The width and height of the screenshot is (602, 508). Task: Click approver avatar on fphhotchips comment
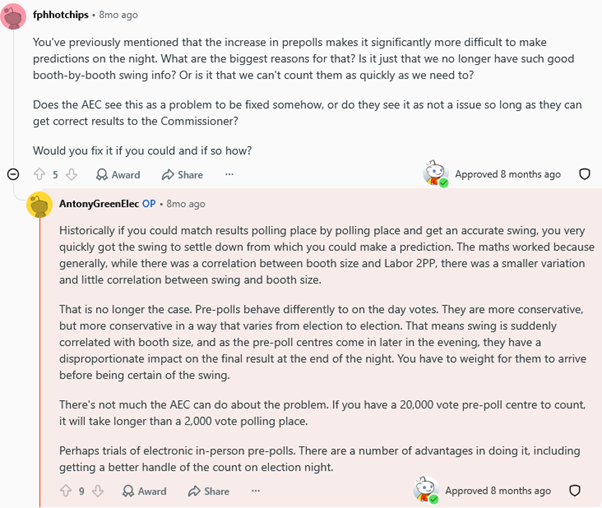(x=436, y=174)
